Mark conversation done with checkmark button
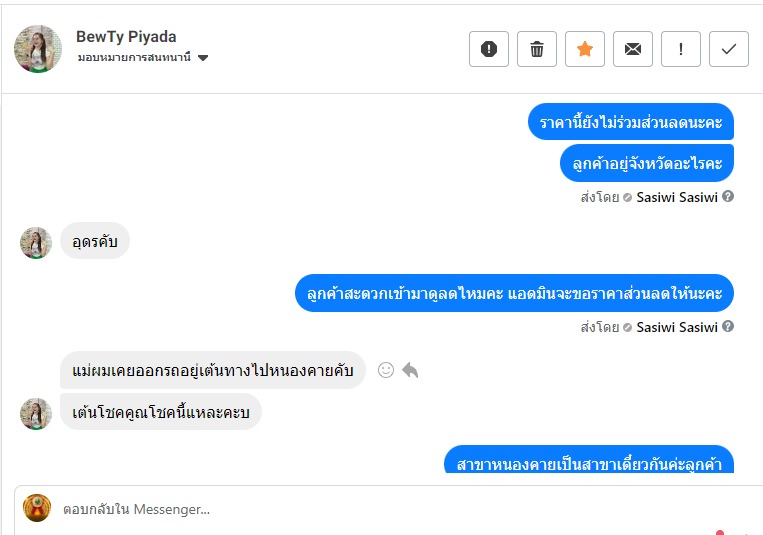Screen dimensions: 763x535 [x=729, y=49]
